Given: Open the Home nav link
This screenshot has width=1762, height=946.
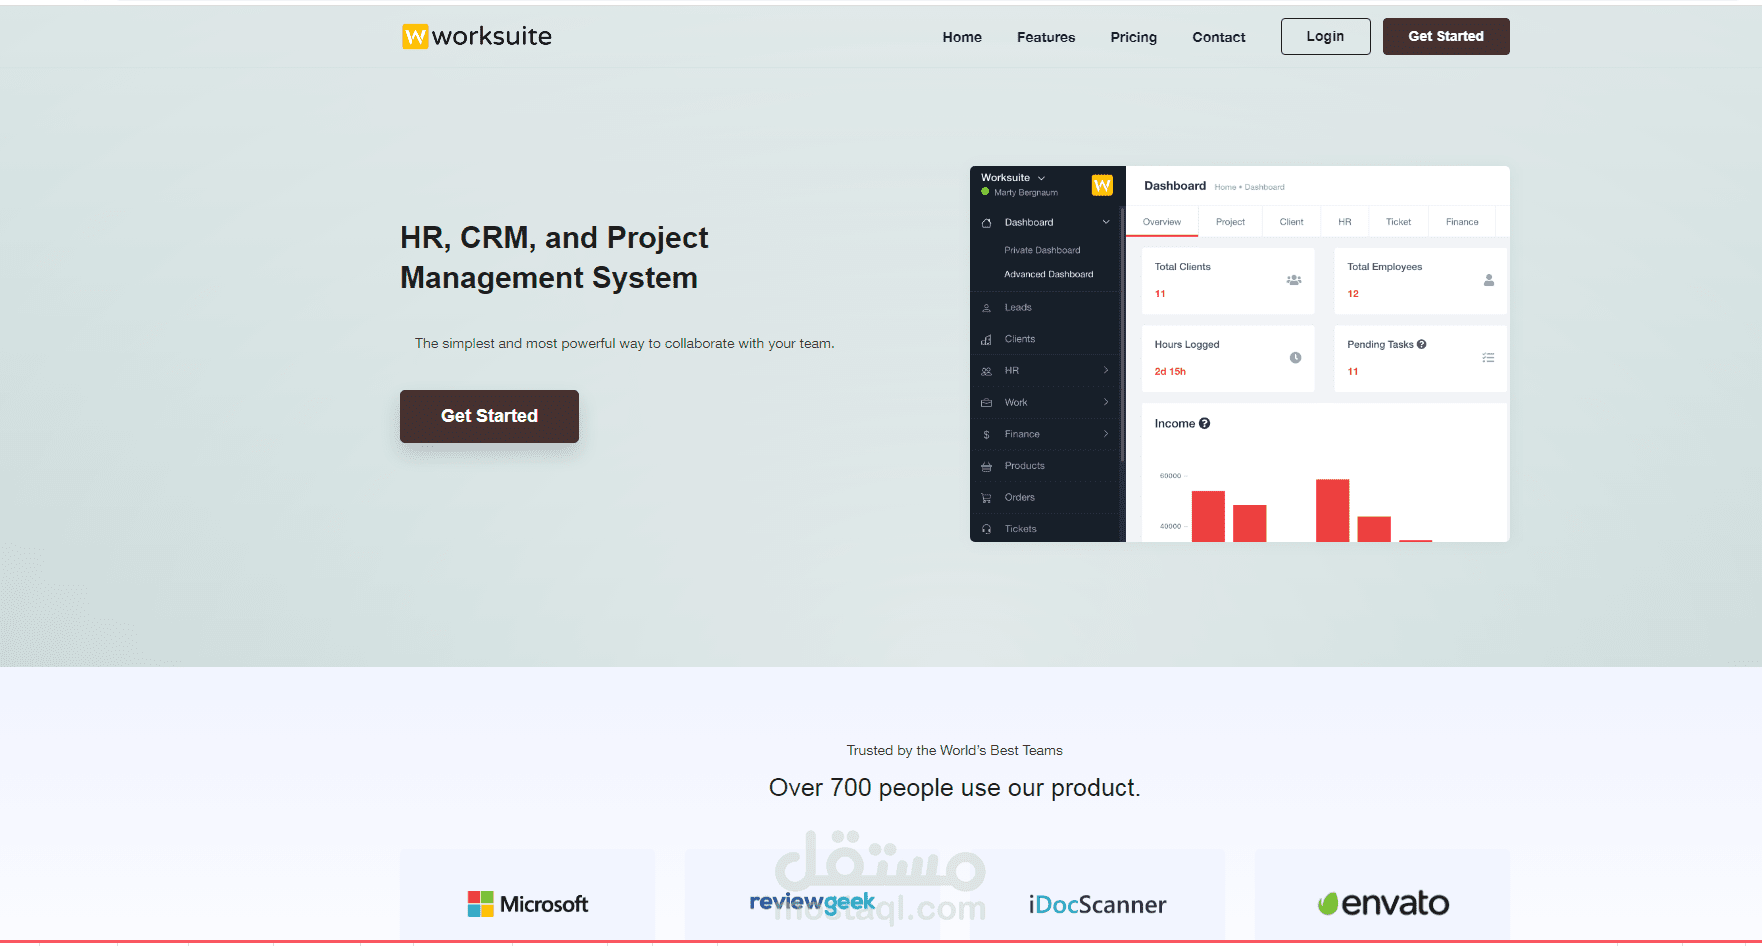Looking at the screenshot, I should click(962, 37).
